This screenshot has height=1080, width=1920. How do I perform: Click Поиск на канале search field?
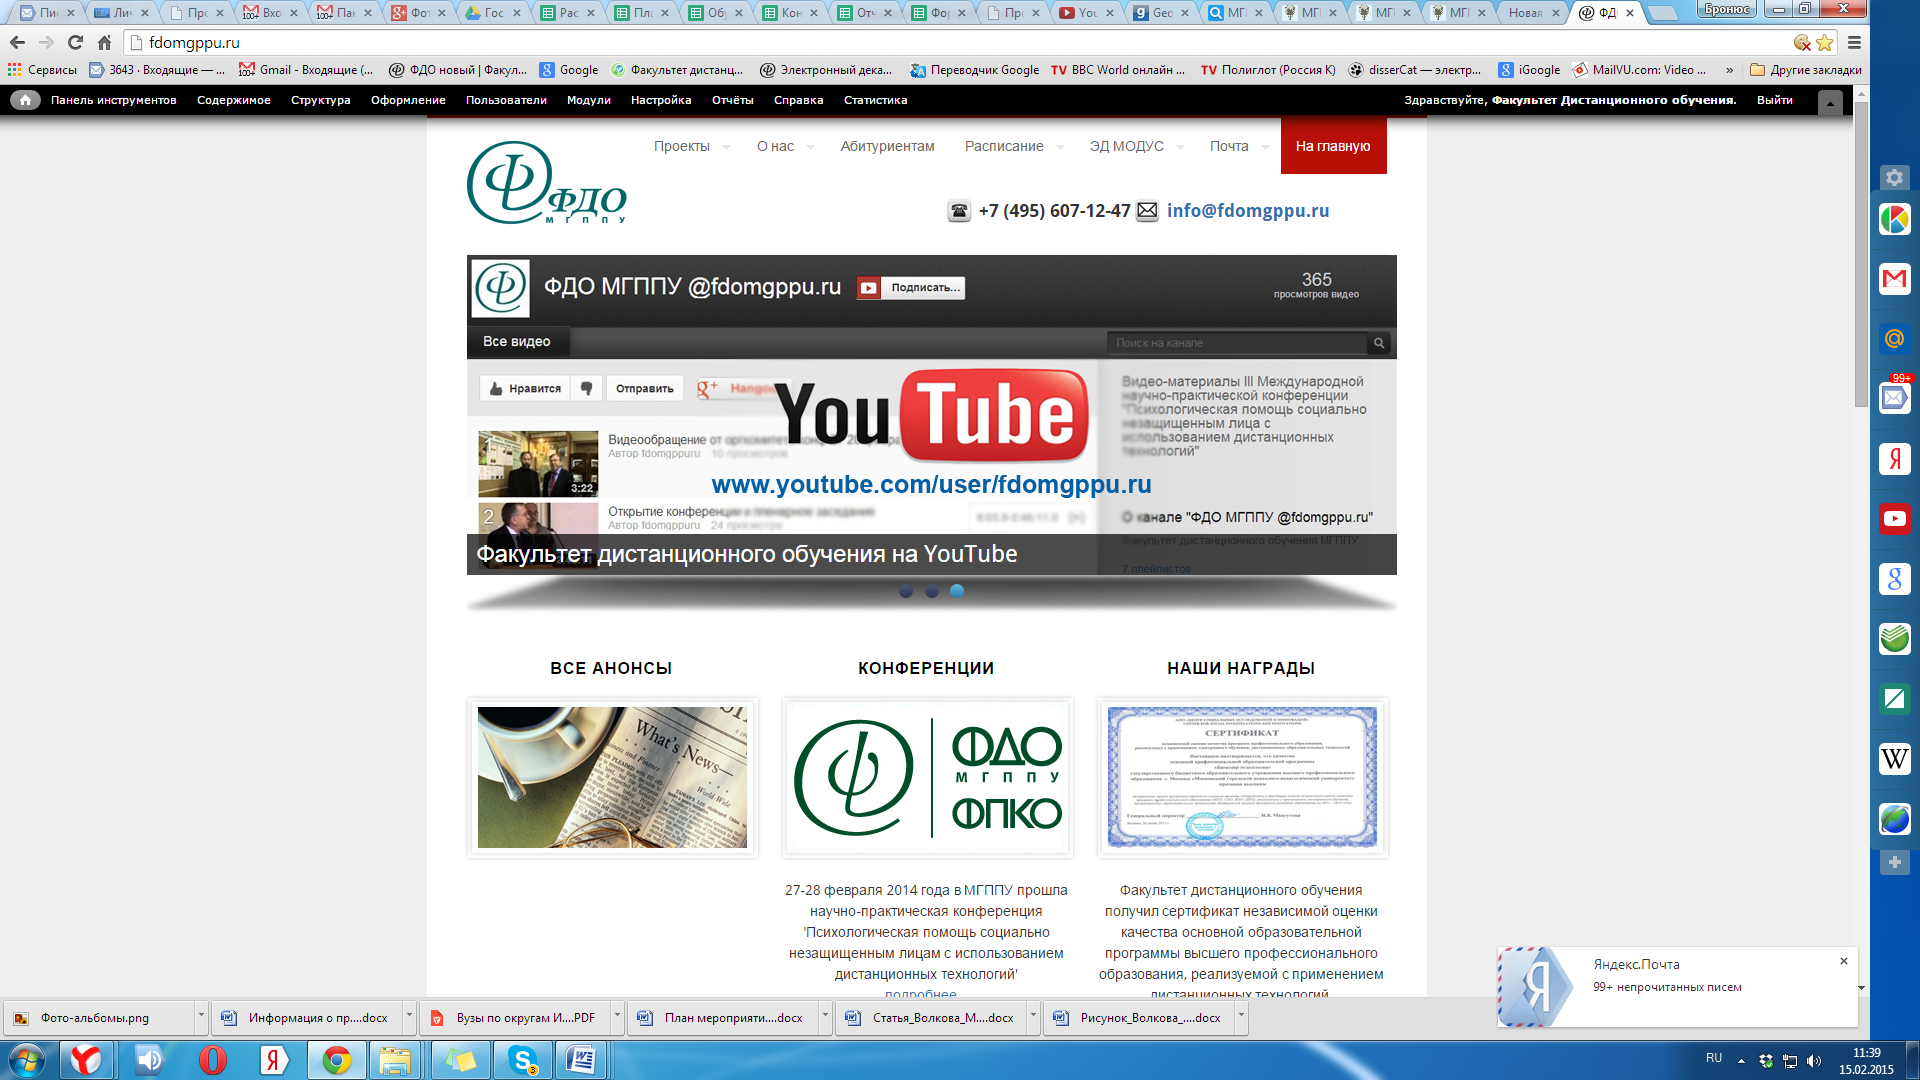1237,343
